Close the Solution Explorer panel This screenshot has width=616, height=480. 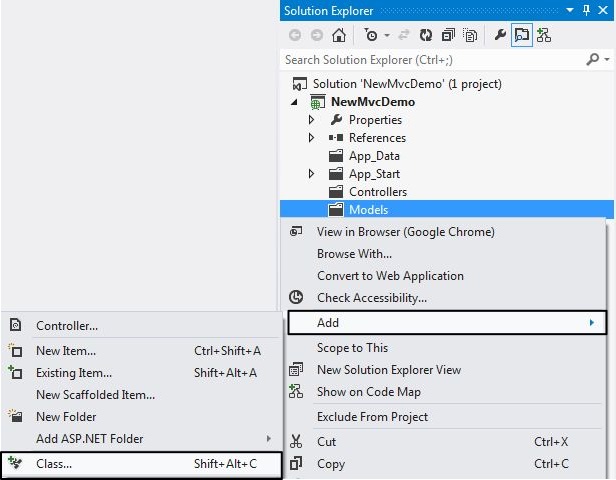tap(603, 10)
